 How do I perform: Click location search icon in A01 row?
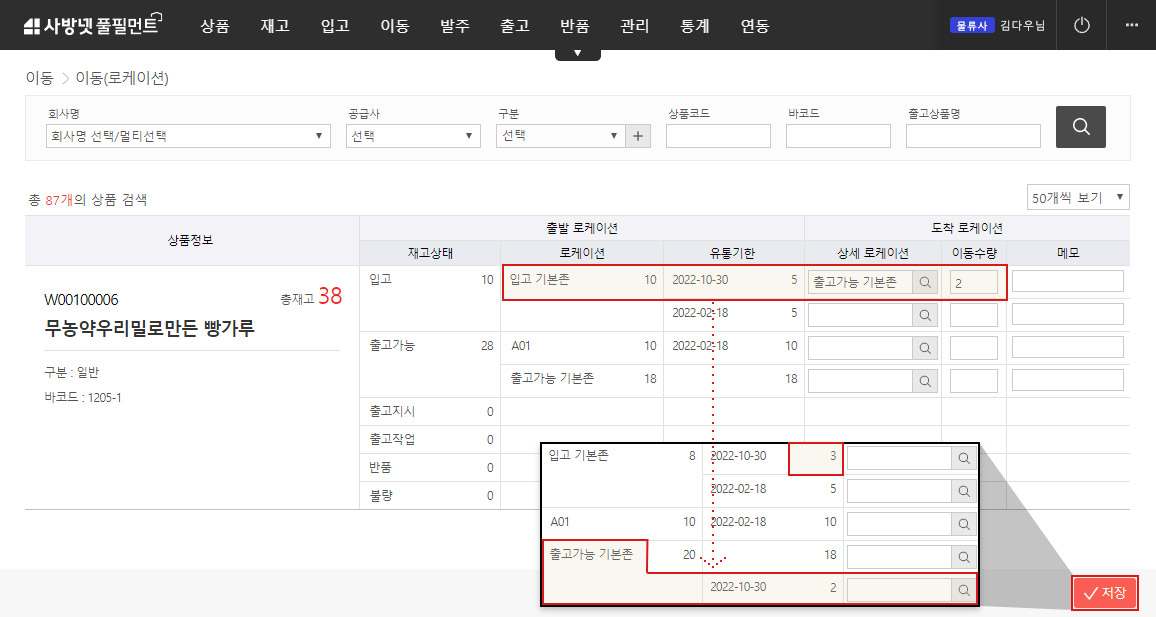pos(925,348)
